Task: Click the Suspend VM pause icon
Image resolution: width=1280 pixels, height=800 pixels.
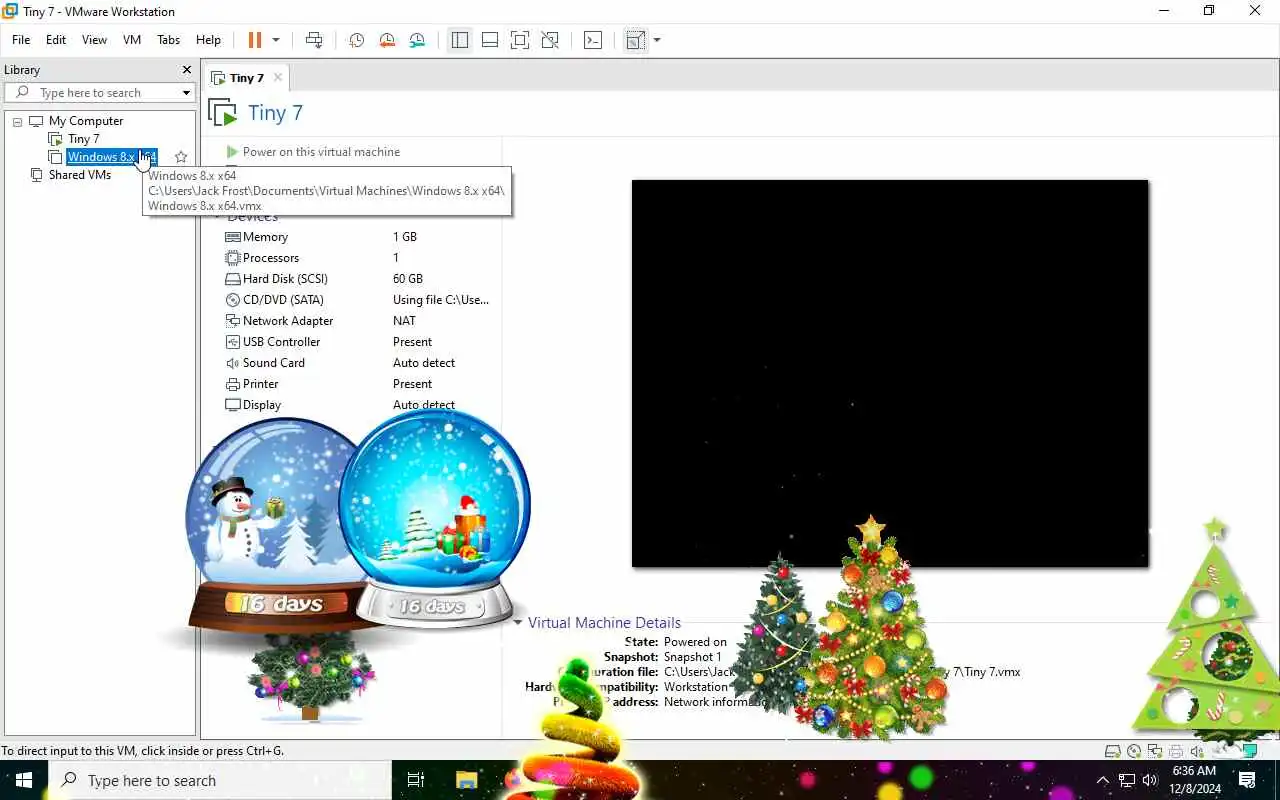Action: [x=254, y=40]
